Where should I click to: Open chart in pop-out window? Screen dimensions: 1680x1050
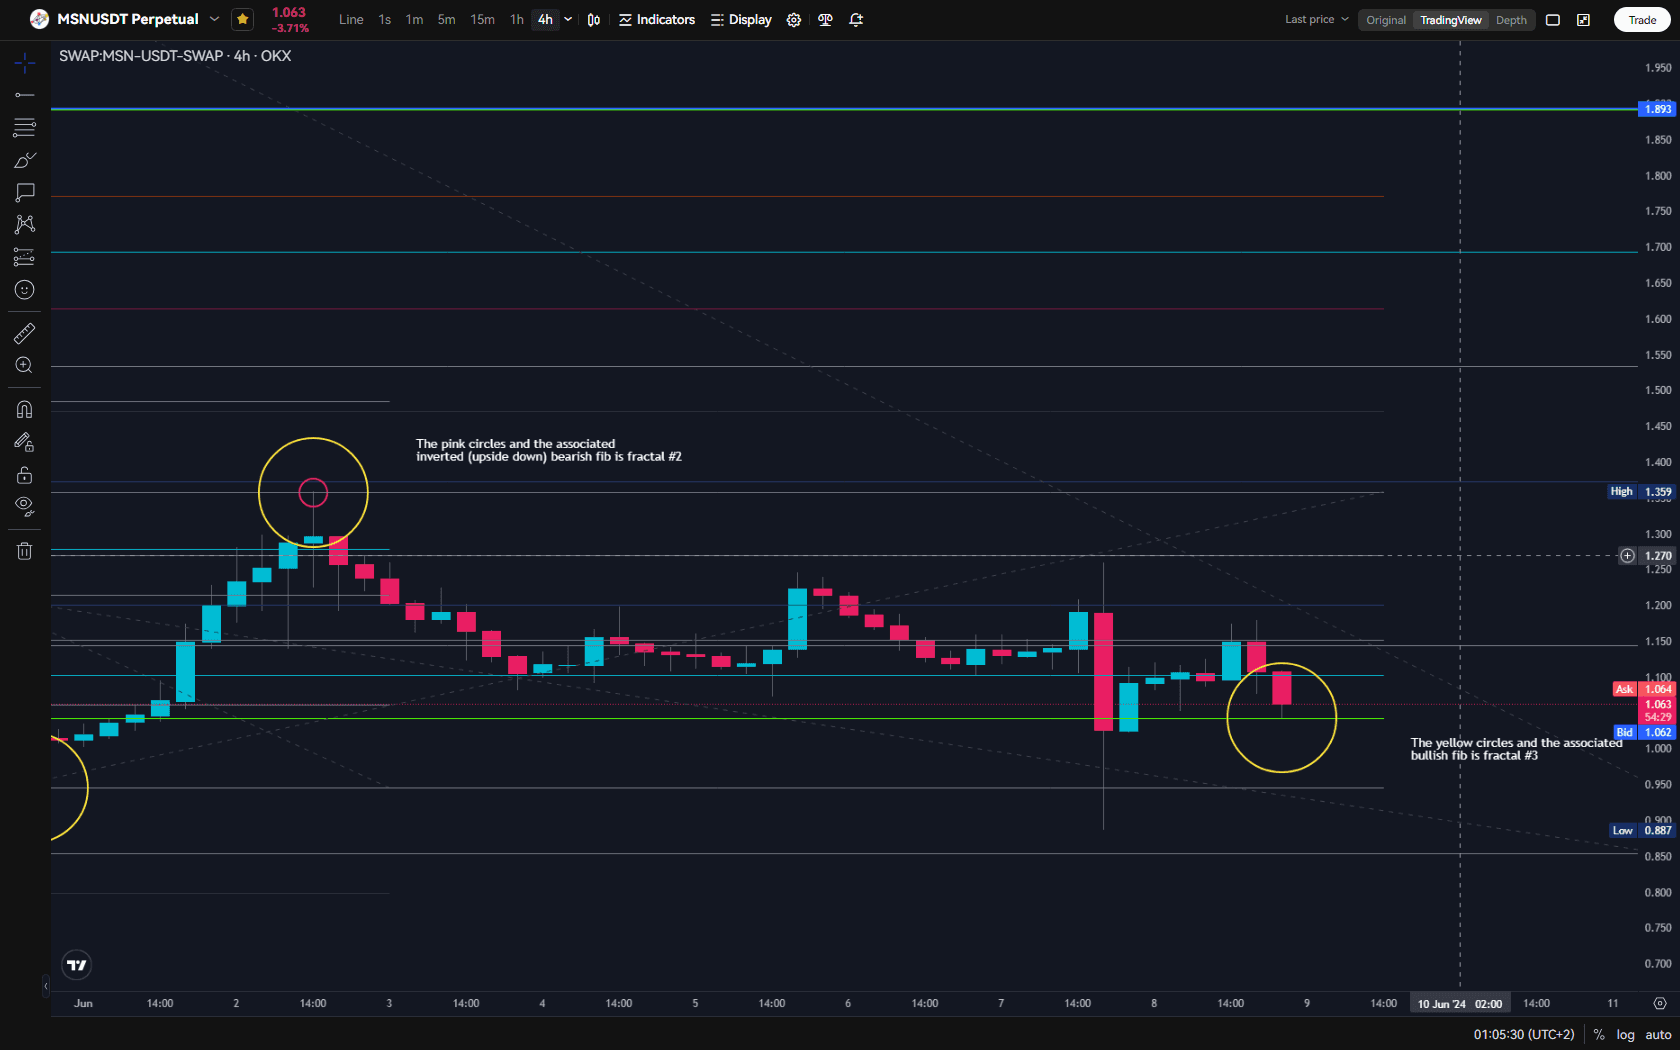click(x=1583, y=20)
